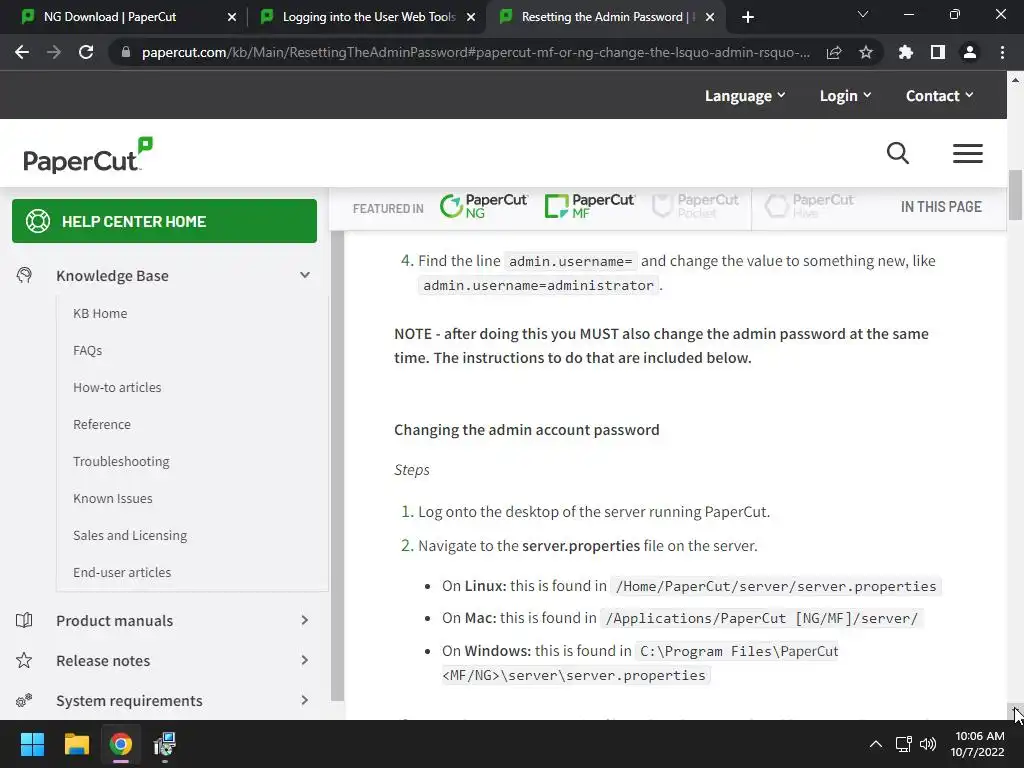Click the scrollbar up arrow
The height and width of the screenshot is (768, 1024).
coord(1015,80)
